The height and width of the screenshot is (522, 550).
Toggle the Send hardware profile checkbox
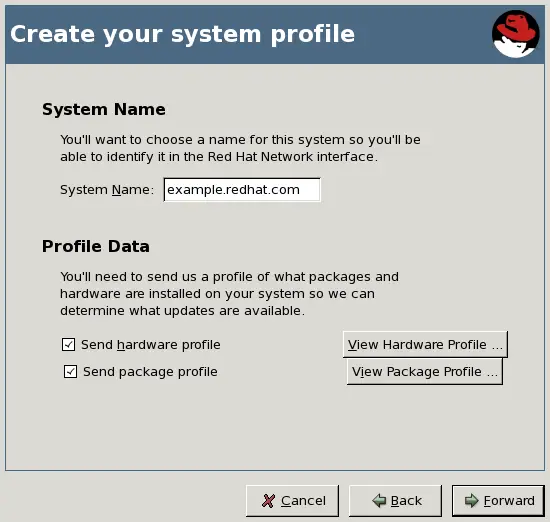point(68,344)
